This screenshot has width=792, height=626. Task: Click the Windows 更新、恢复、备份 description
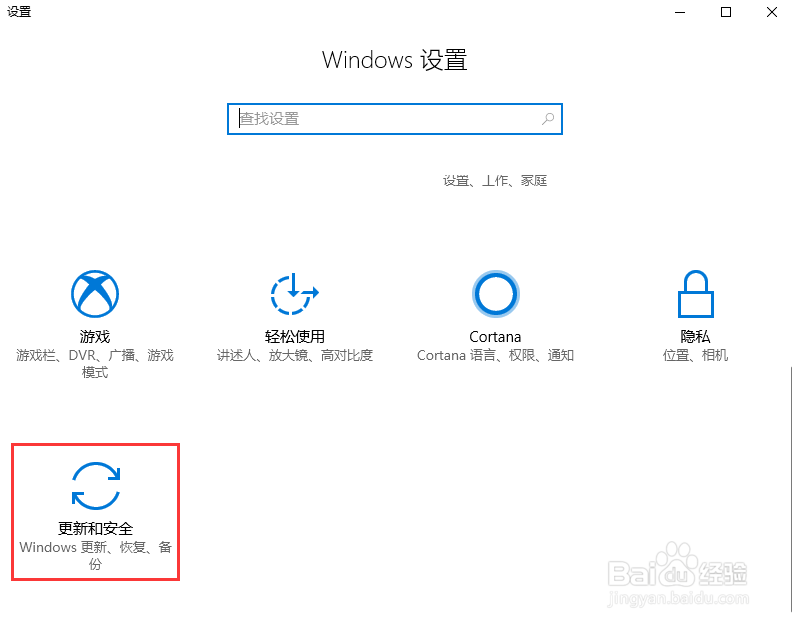(x=95, y=556)
